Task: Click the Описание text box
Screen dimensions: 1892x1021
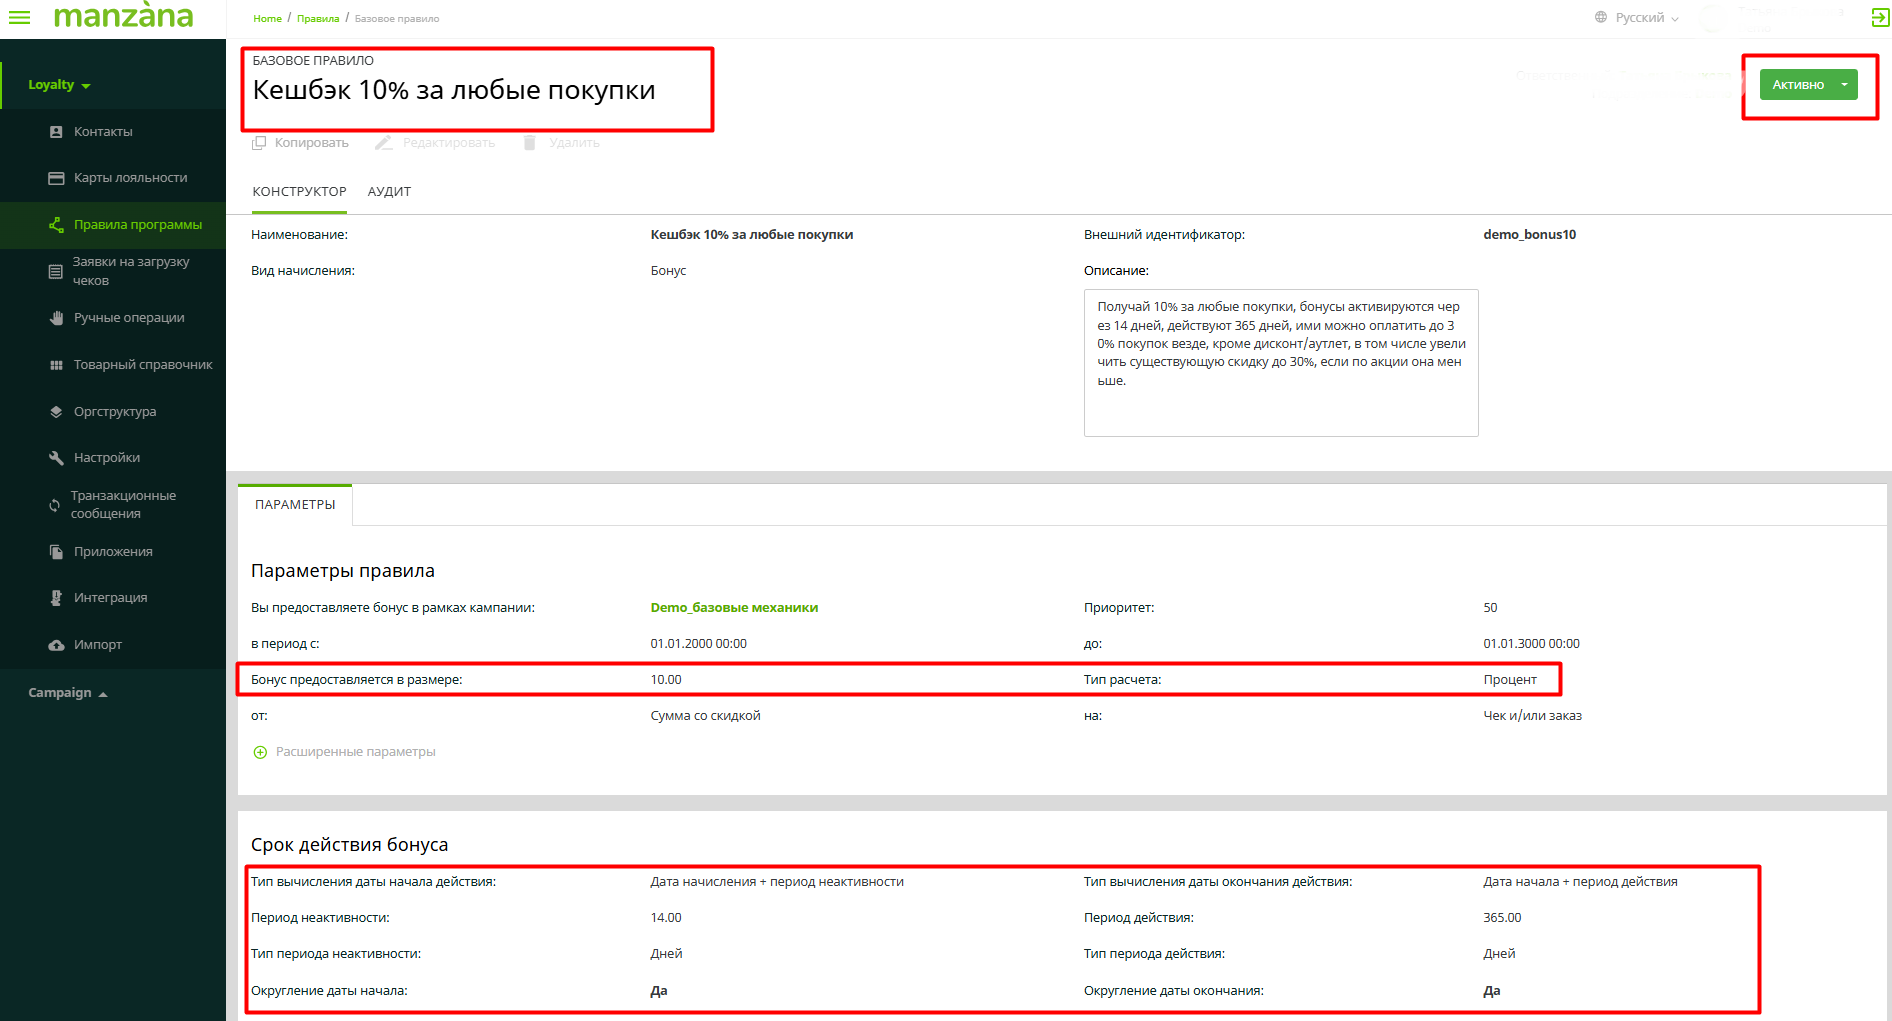Action: click(x=1280, y=362)
